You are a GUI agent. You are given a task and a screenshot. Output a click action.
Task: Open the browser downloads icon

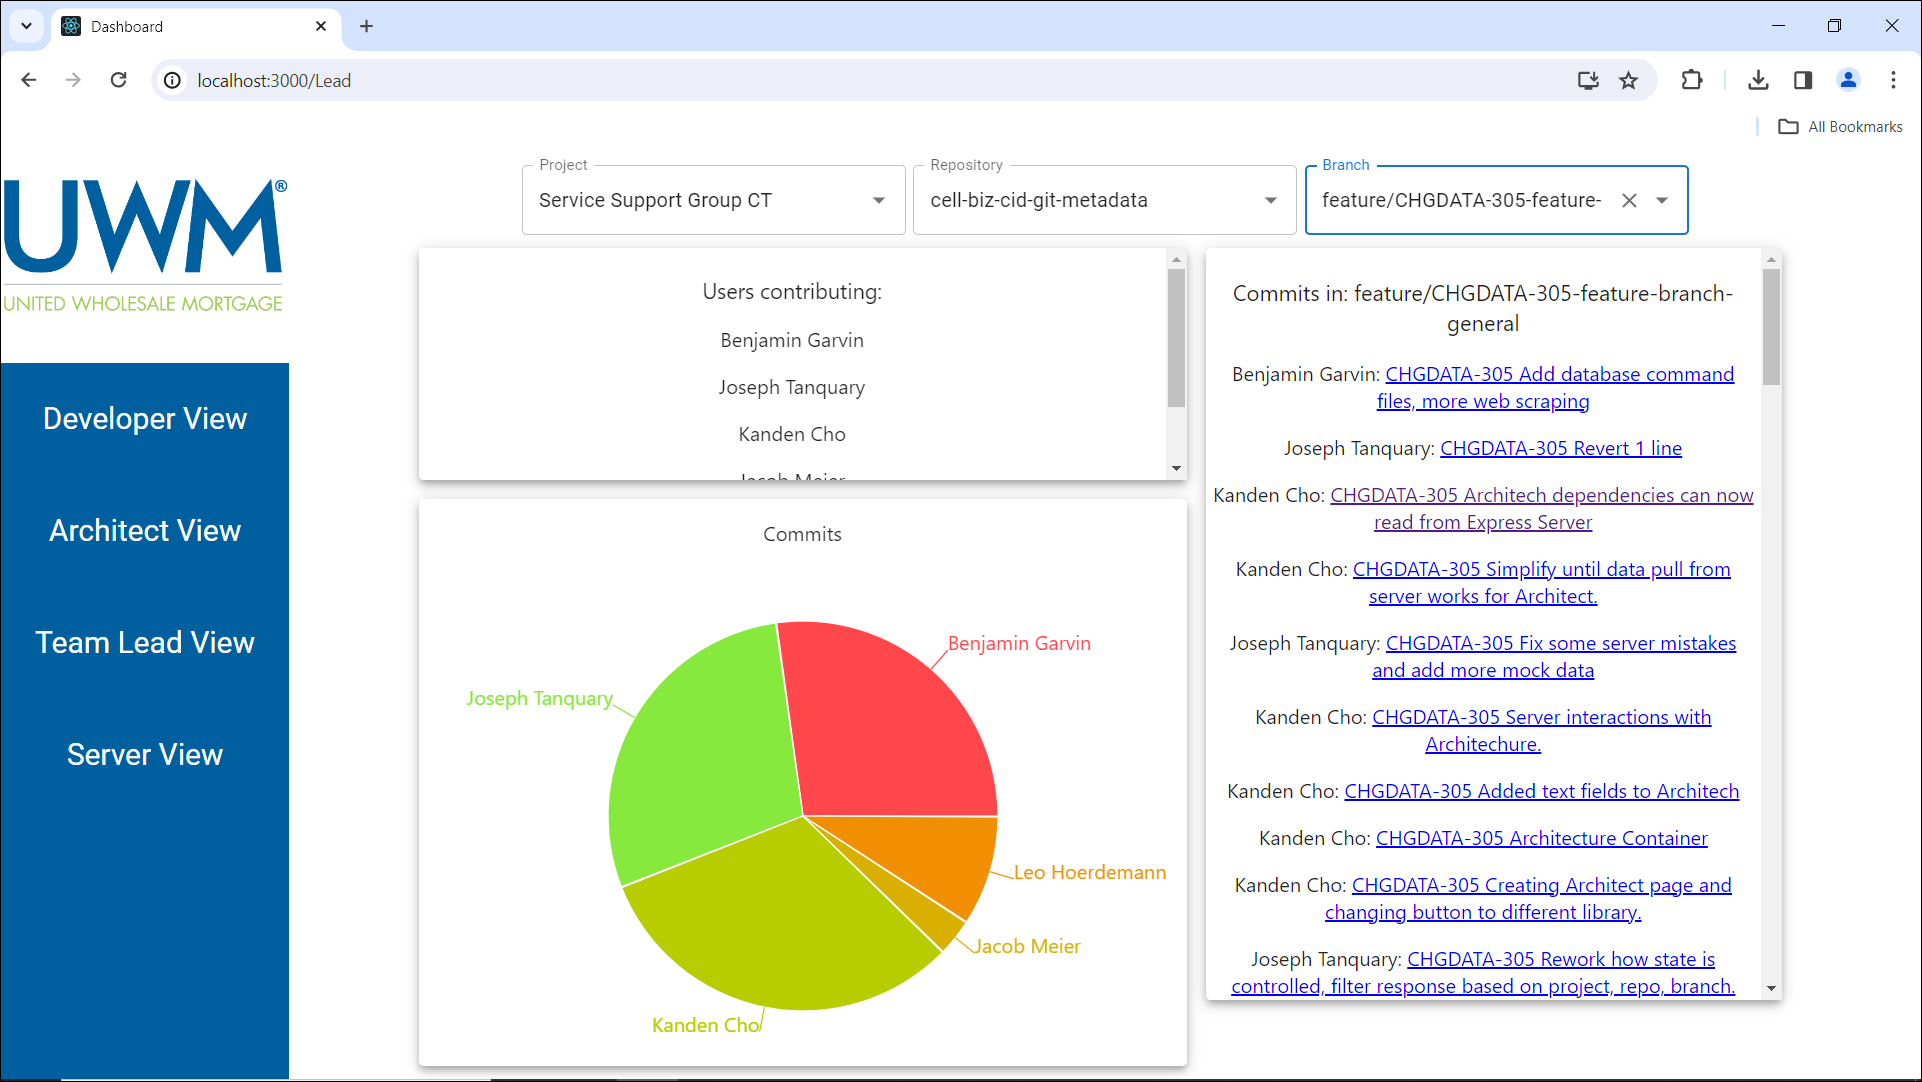[1758, 80]
